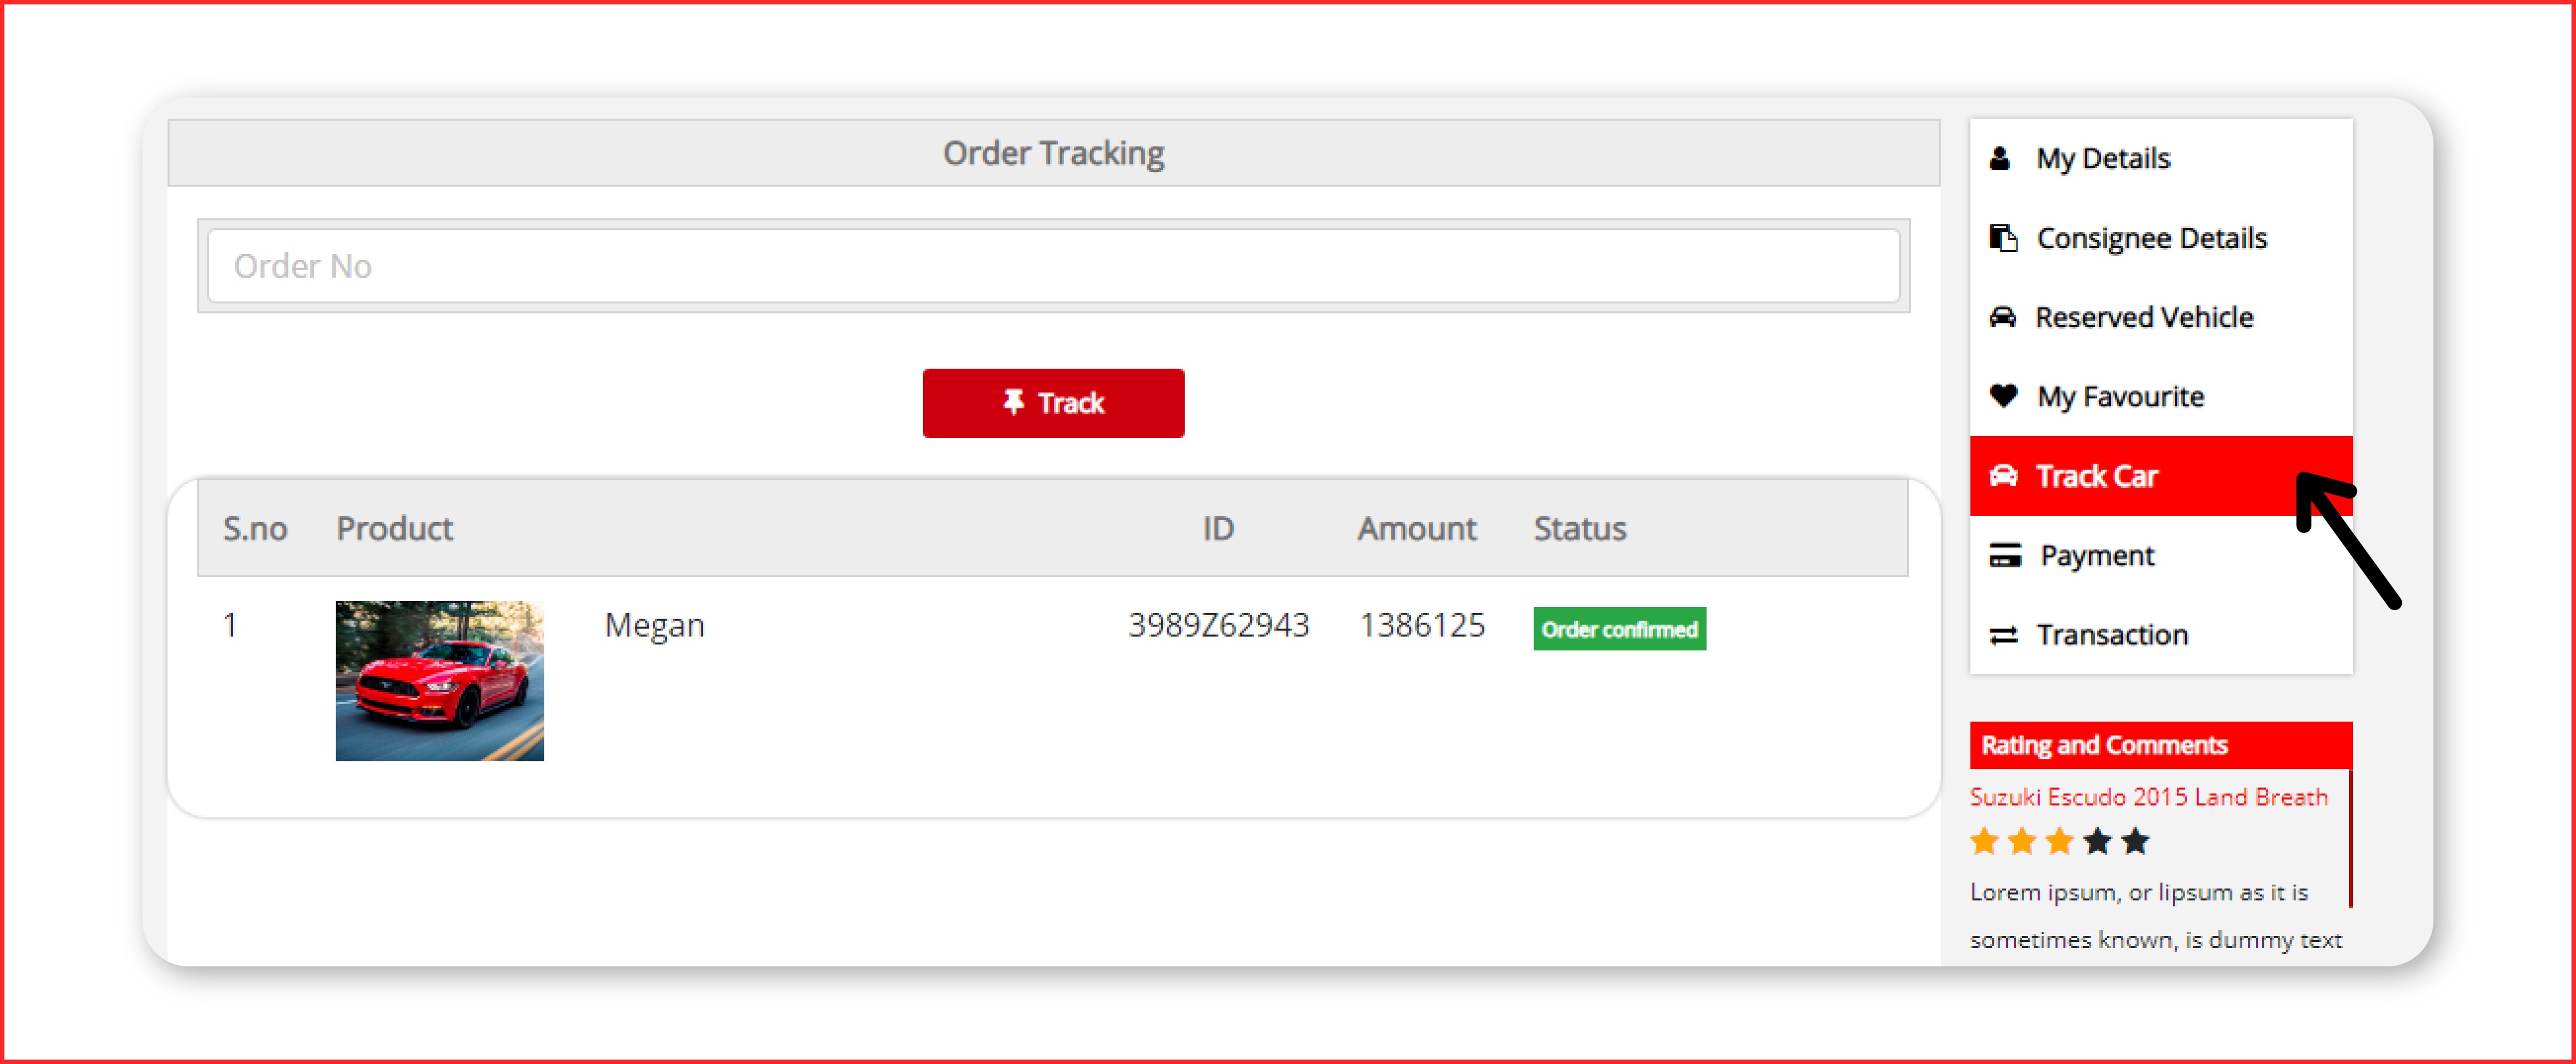This screenshot has height=1064, width=2576.
Task: Click the heart icon beside My Favourite
Action: click(2003, 396)
